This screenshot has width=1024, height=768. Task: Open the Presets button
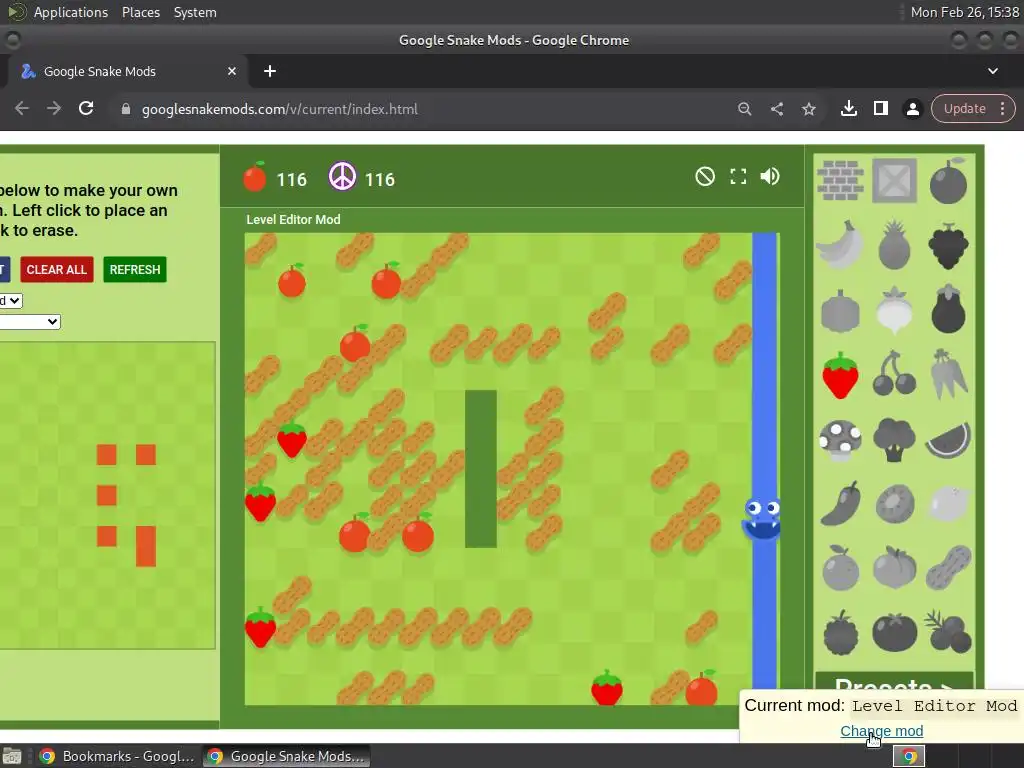click(x=894, y=684)
